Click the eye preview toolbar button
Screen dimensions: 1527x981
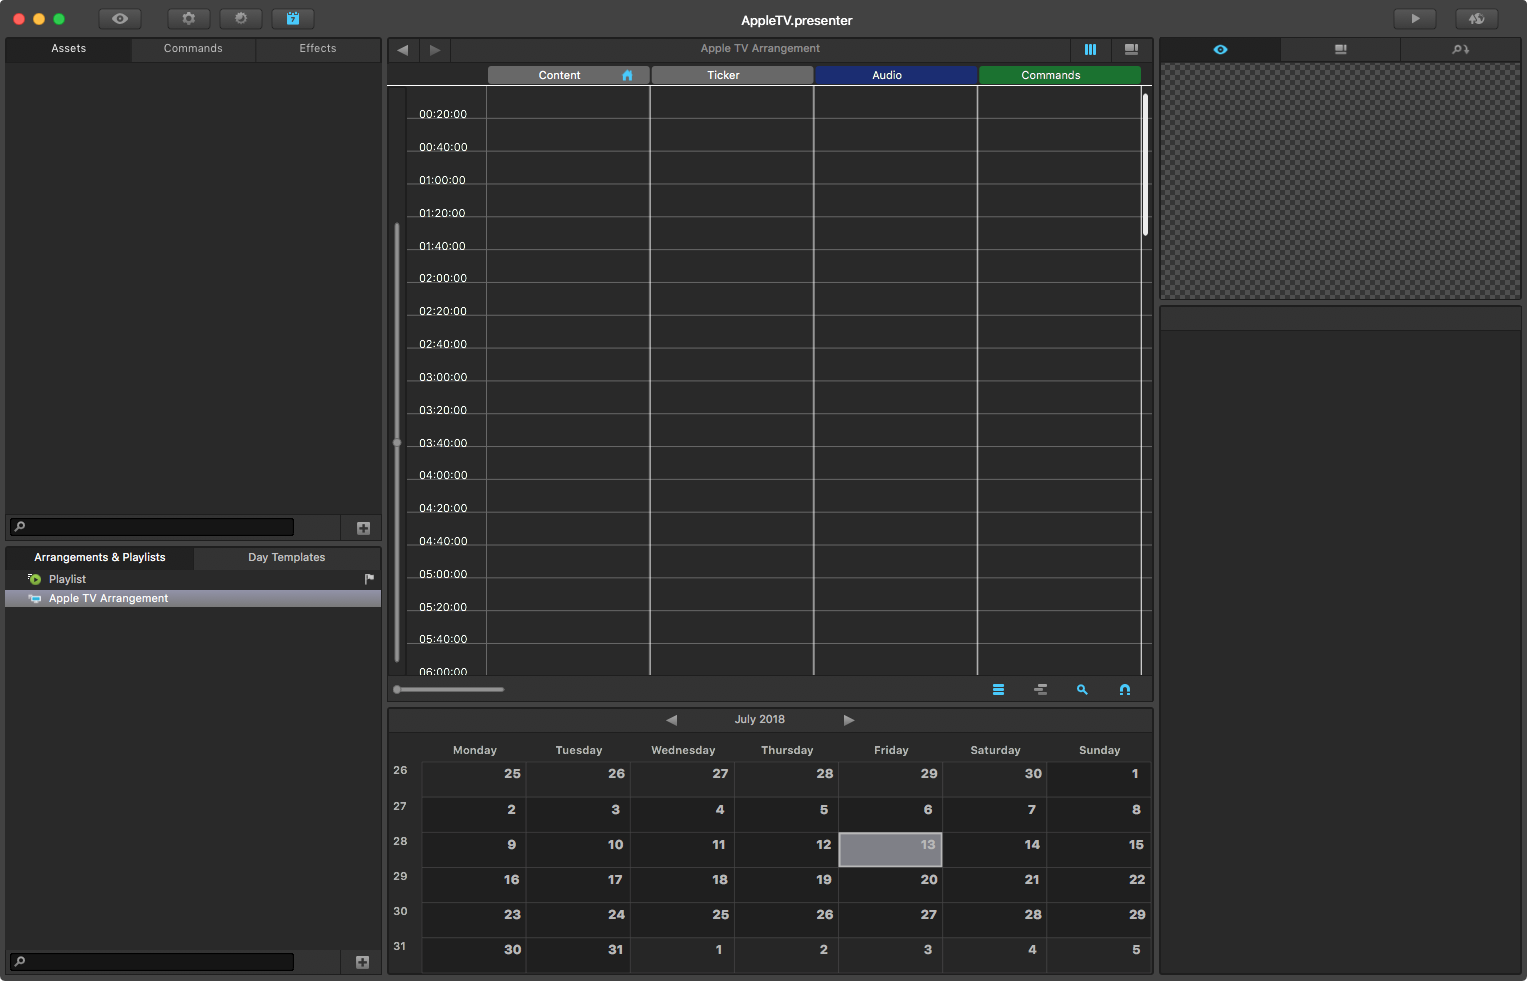(120, 19)
